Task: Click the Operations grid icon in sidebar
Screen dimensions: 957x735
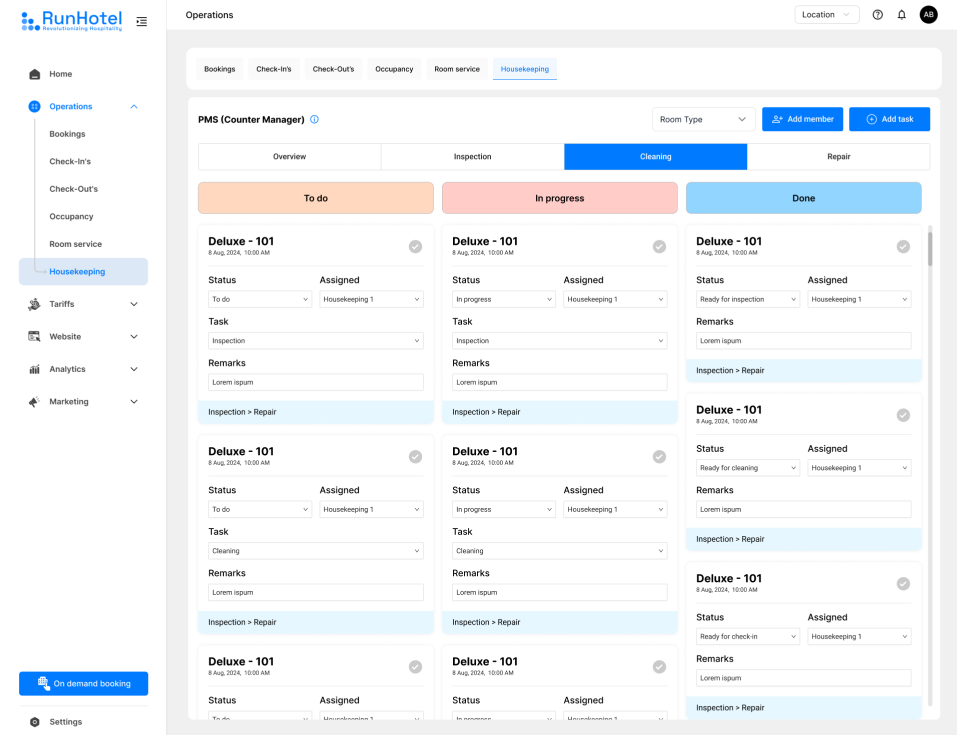Action: click(x=34, y=106)
